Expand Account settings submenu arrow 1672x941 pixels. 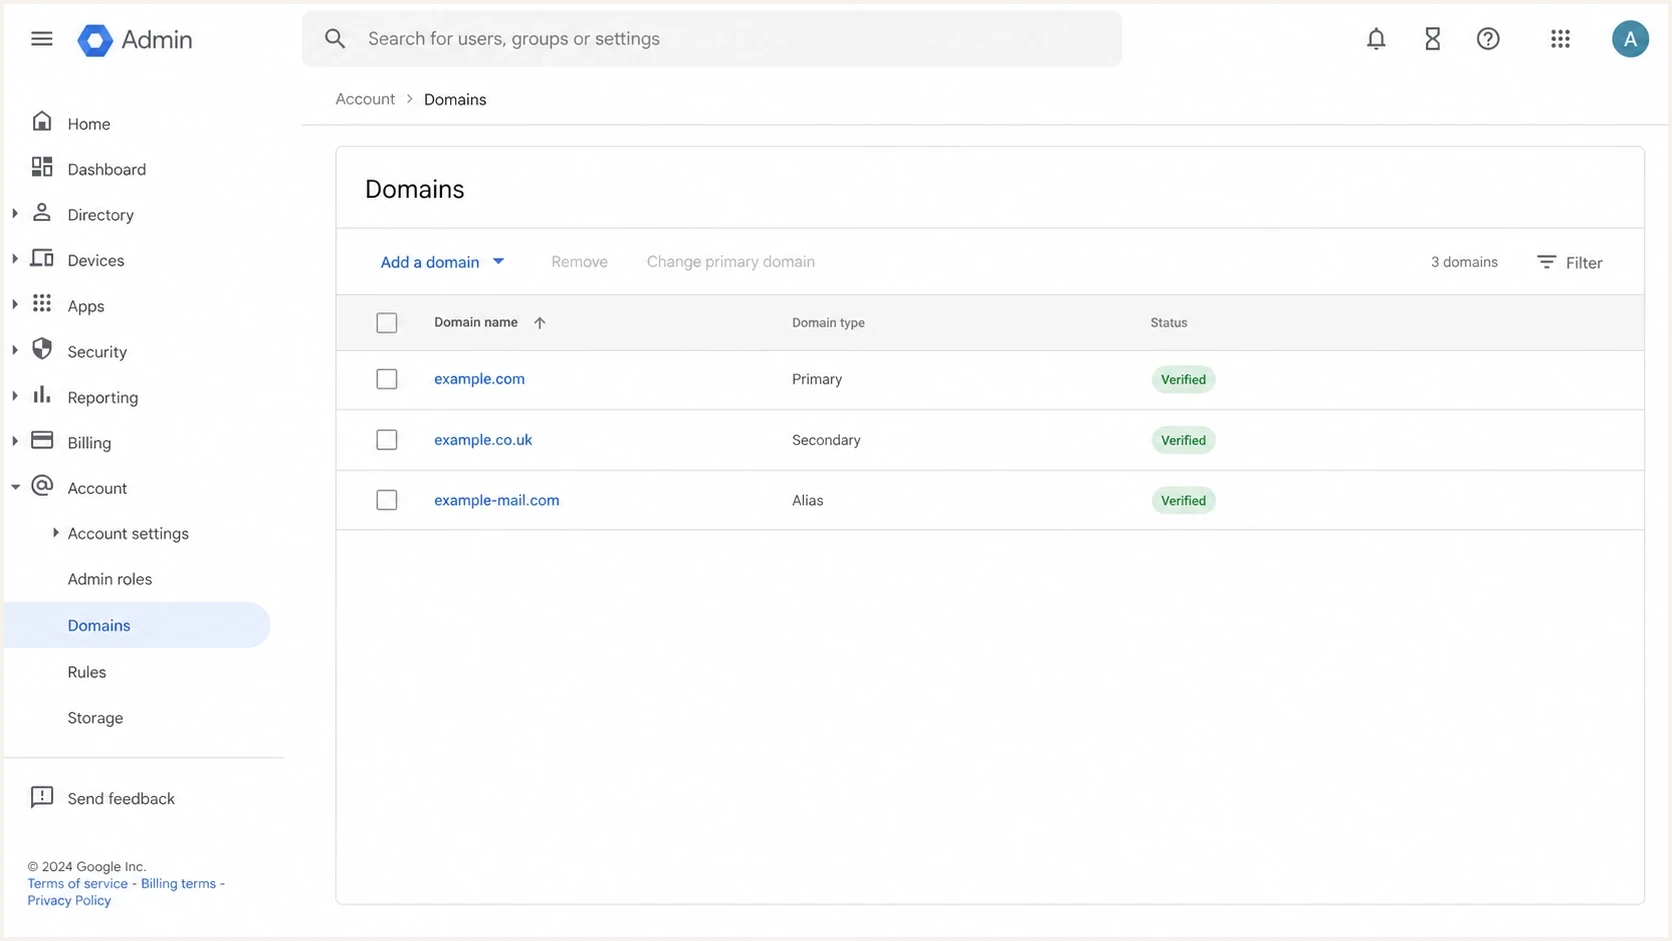click(55, 533)
